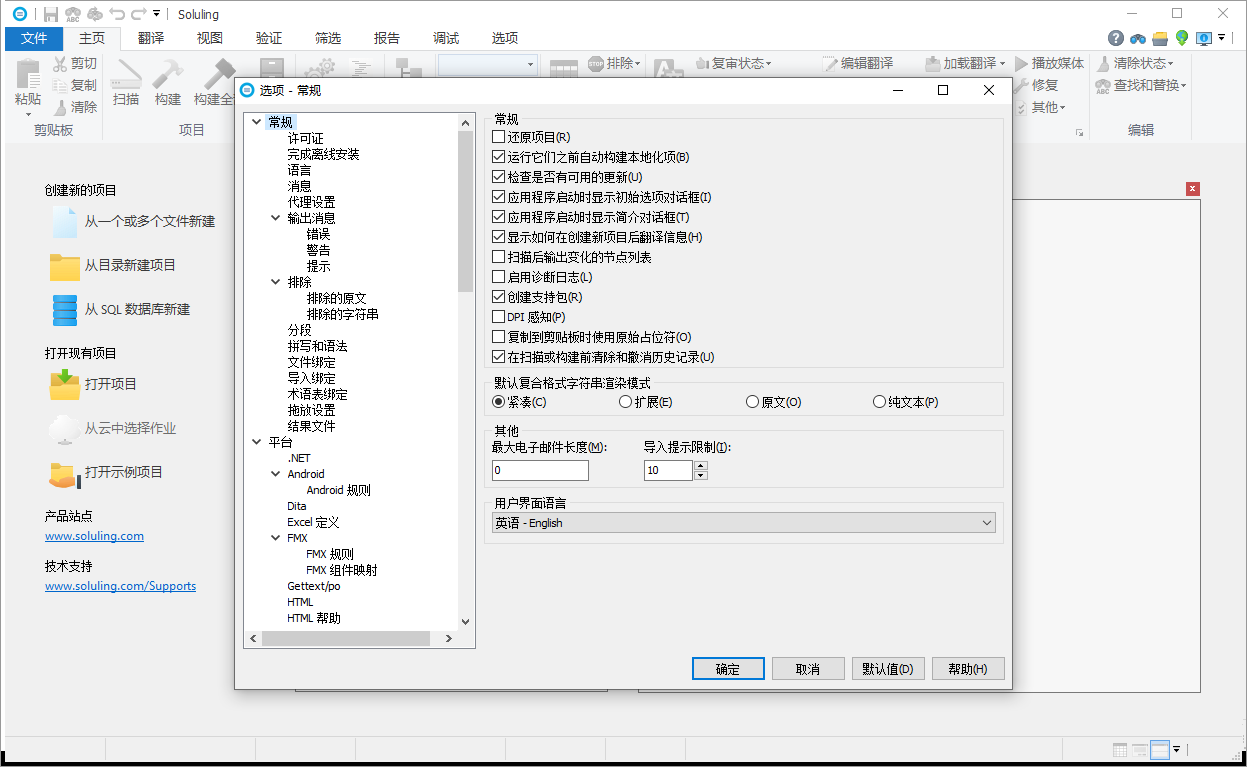
Task: Click the 确定 button to confirm
Action: tap(728, 668)
